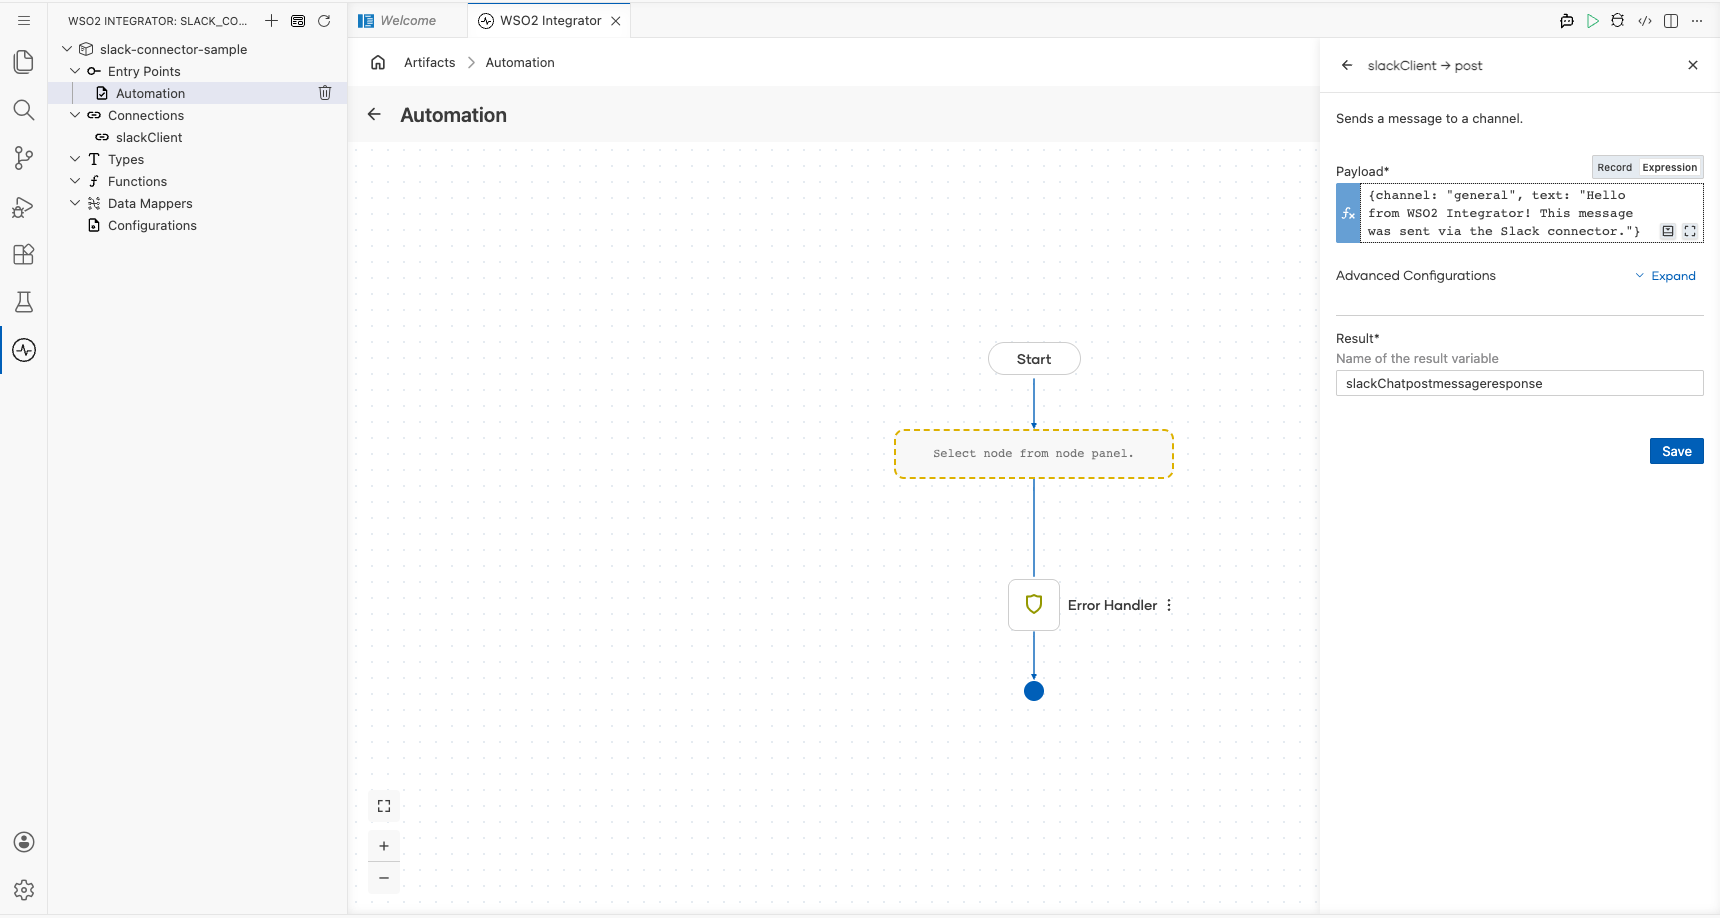Toggle the Functions section chevron

point(75,181)
